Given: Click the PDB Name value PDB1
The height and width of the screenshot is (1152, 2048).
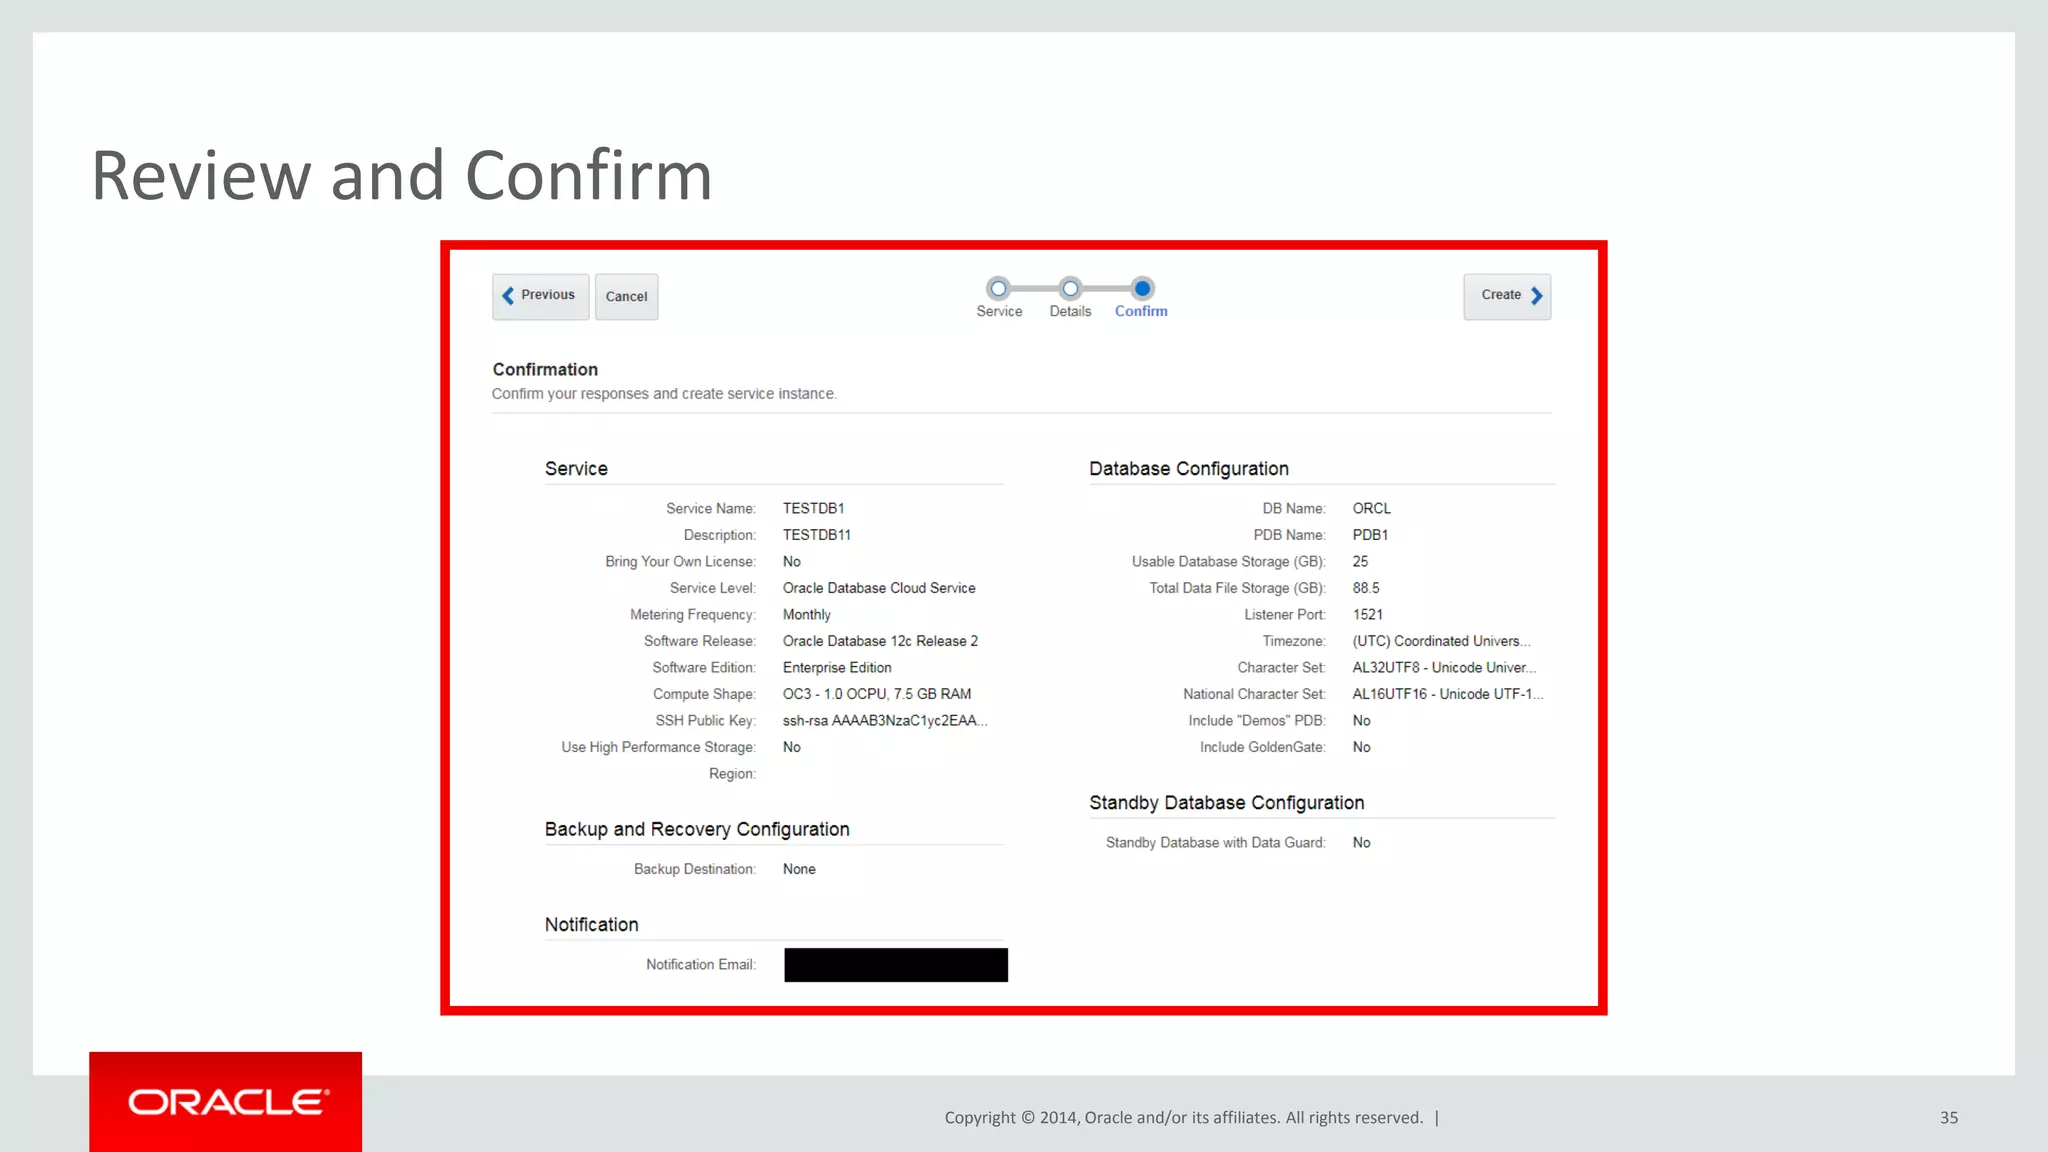Looking at the screenshot, I should coord(1370,535).
